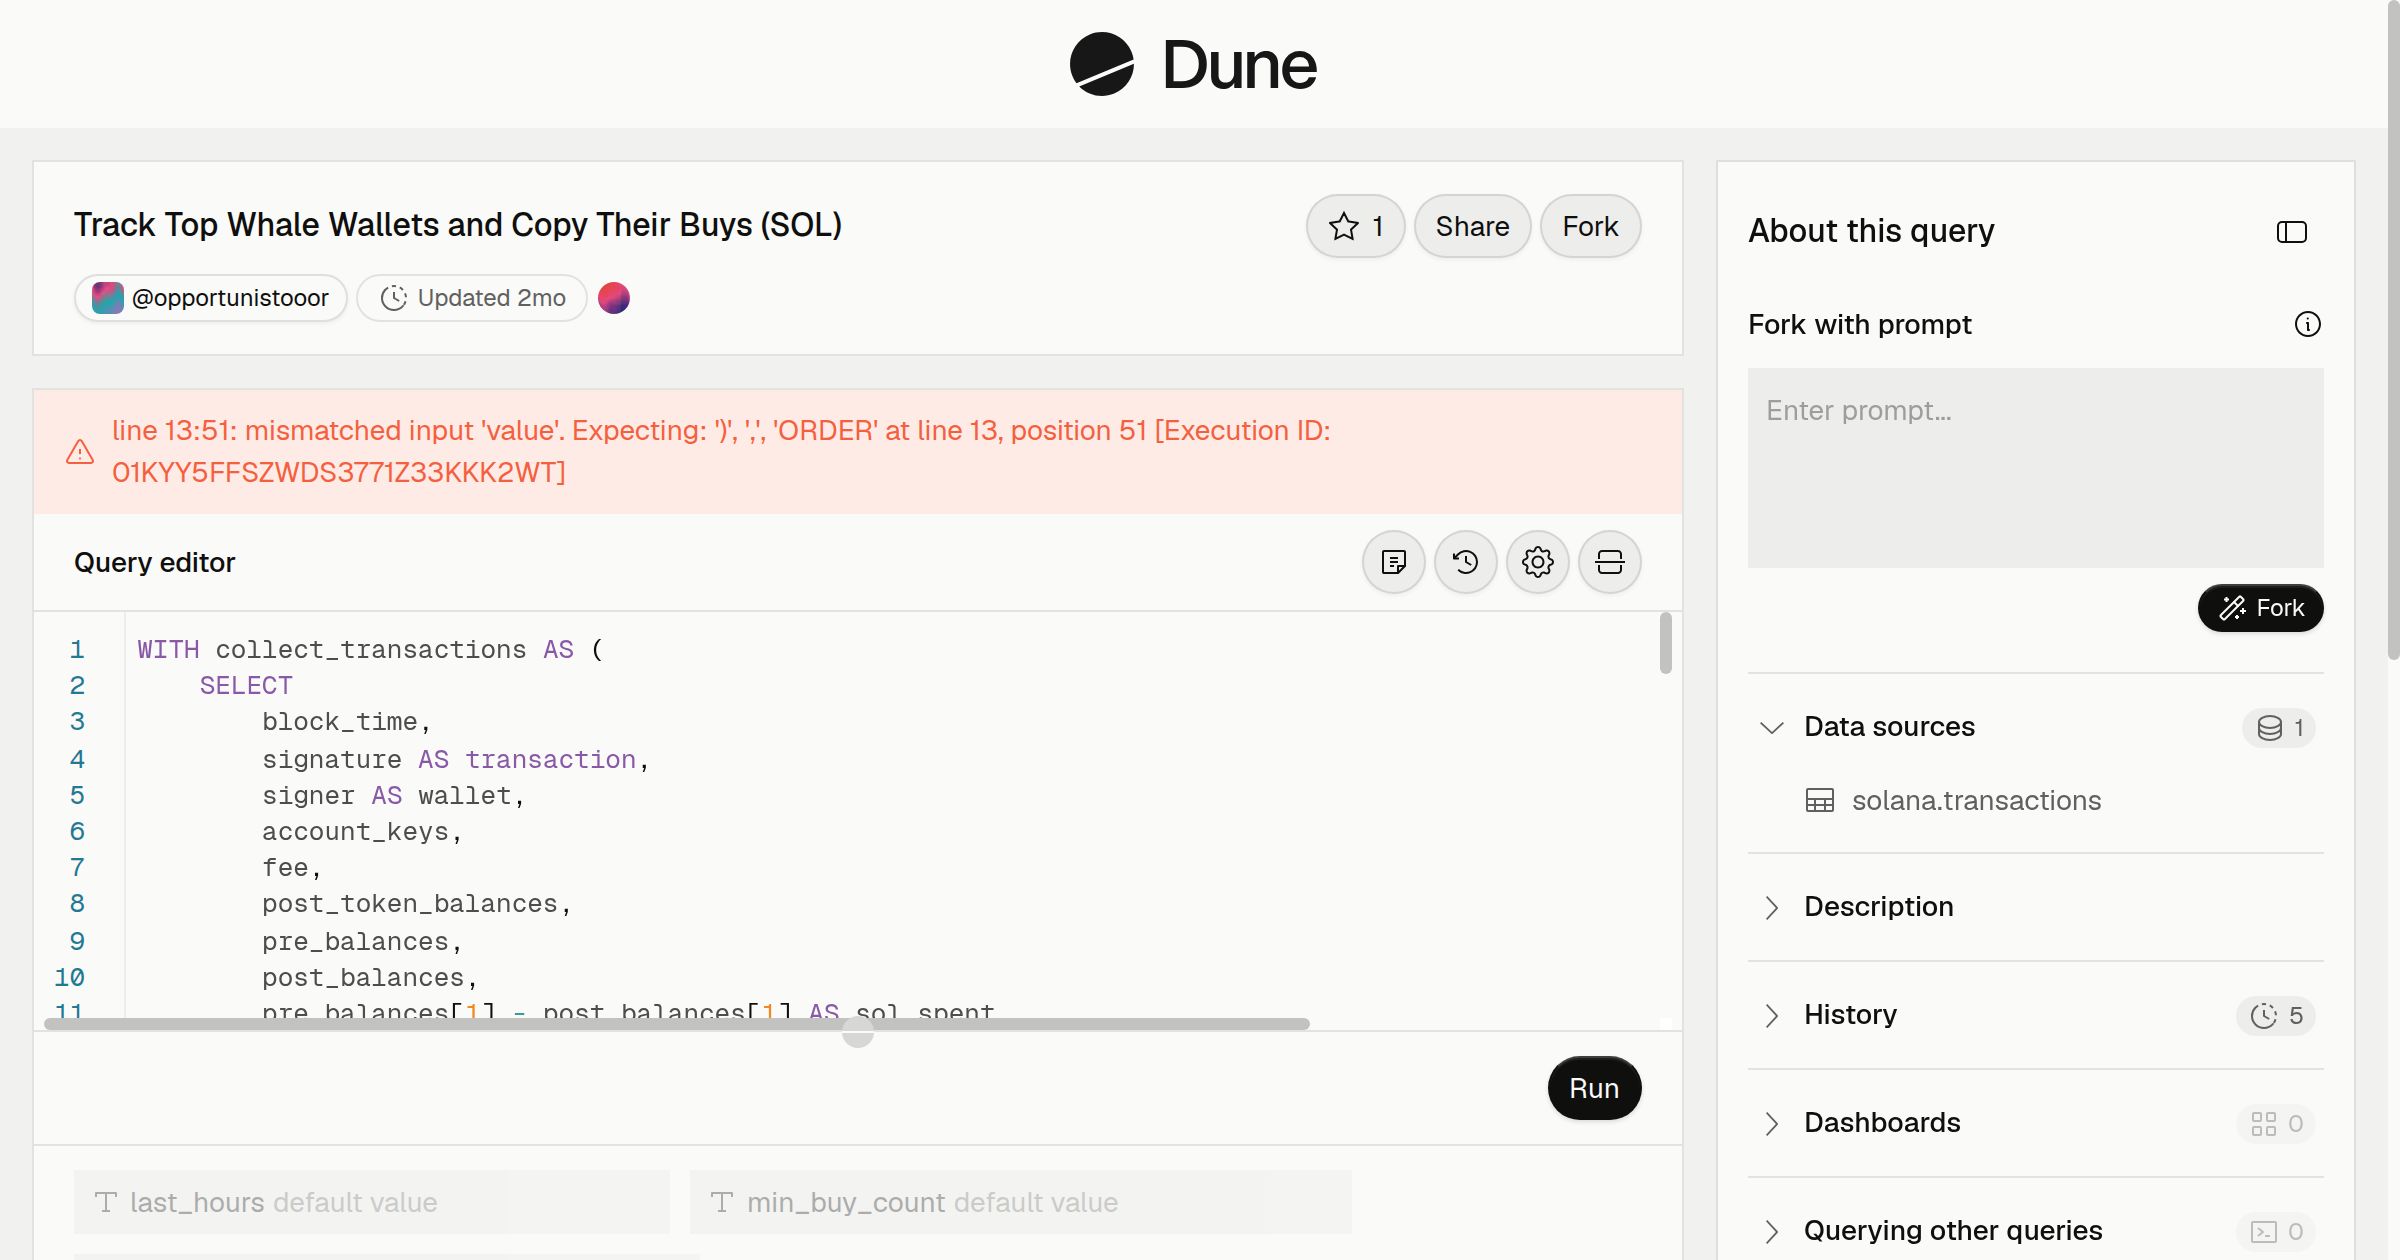Click the Dashboards count badge
The height and width of the screenshot is (1260, 2400).
2276,1124
